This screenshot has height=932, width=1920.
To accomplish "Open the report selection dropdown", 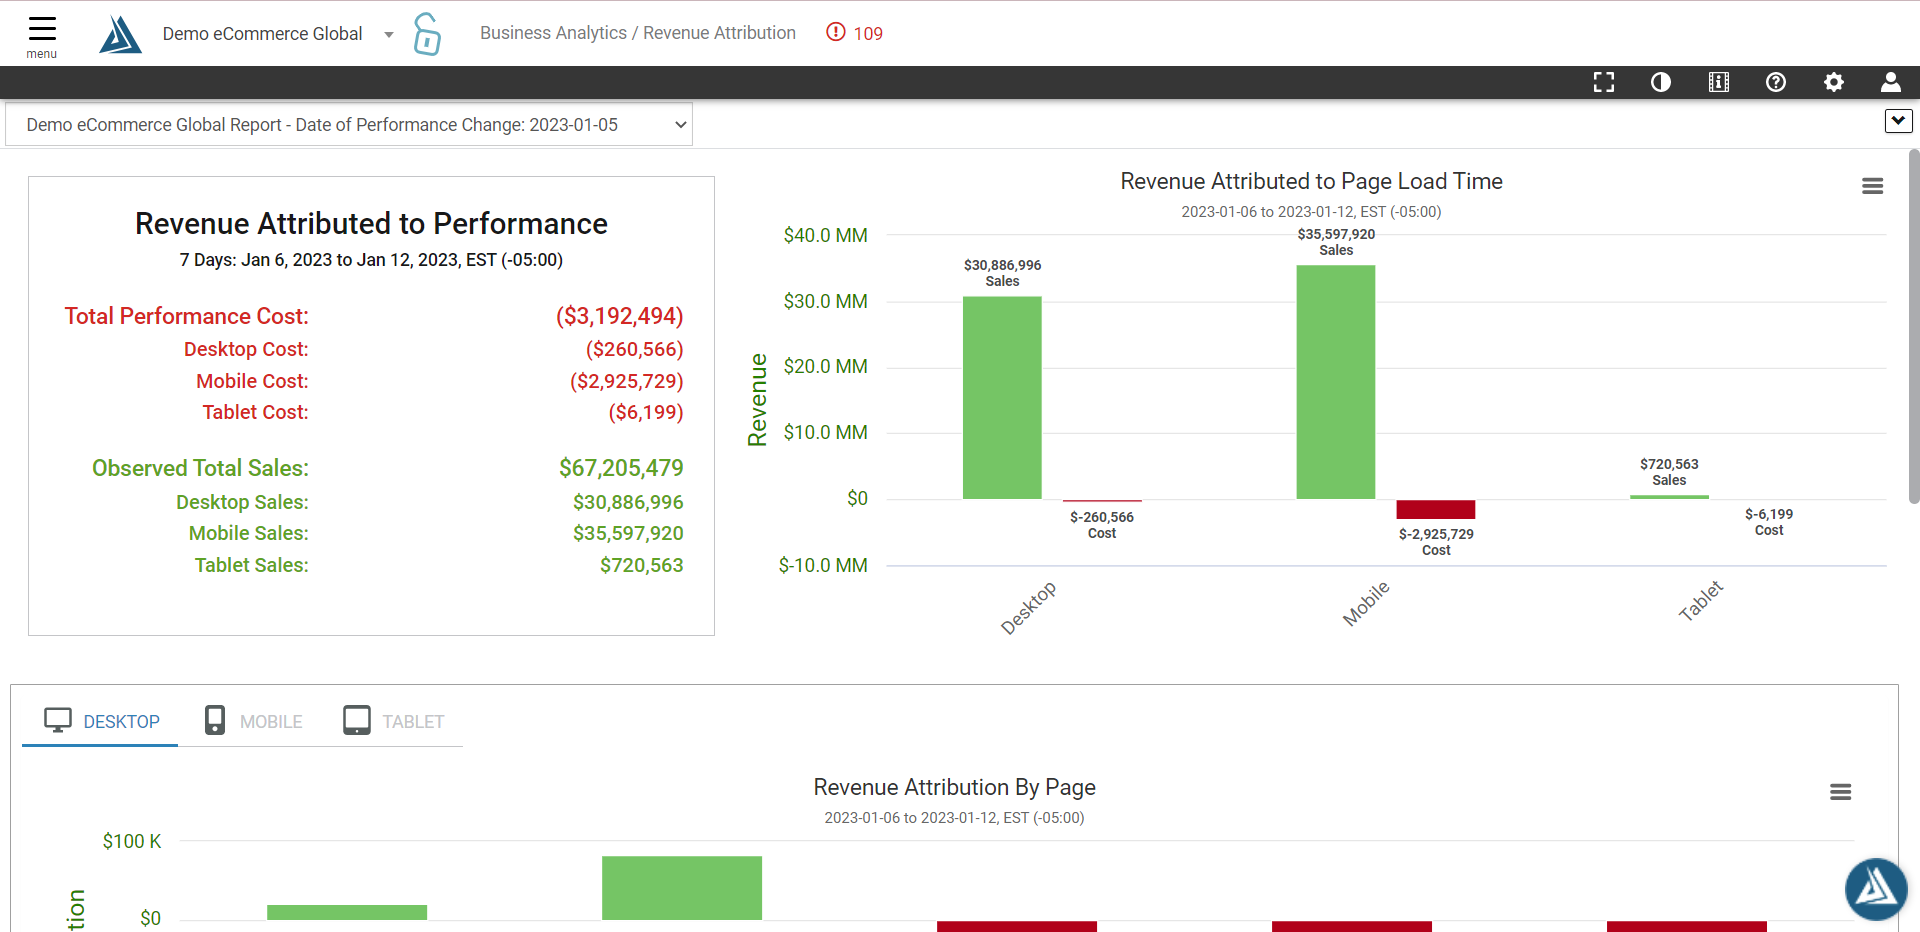I will [x=349, y=125].
